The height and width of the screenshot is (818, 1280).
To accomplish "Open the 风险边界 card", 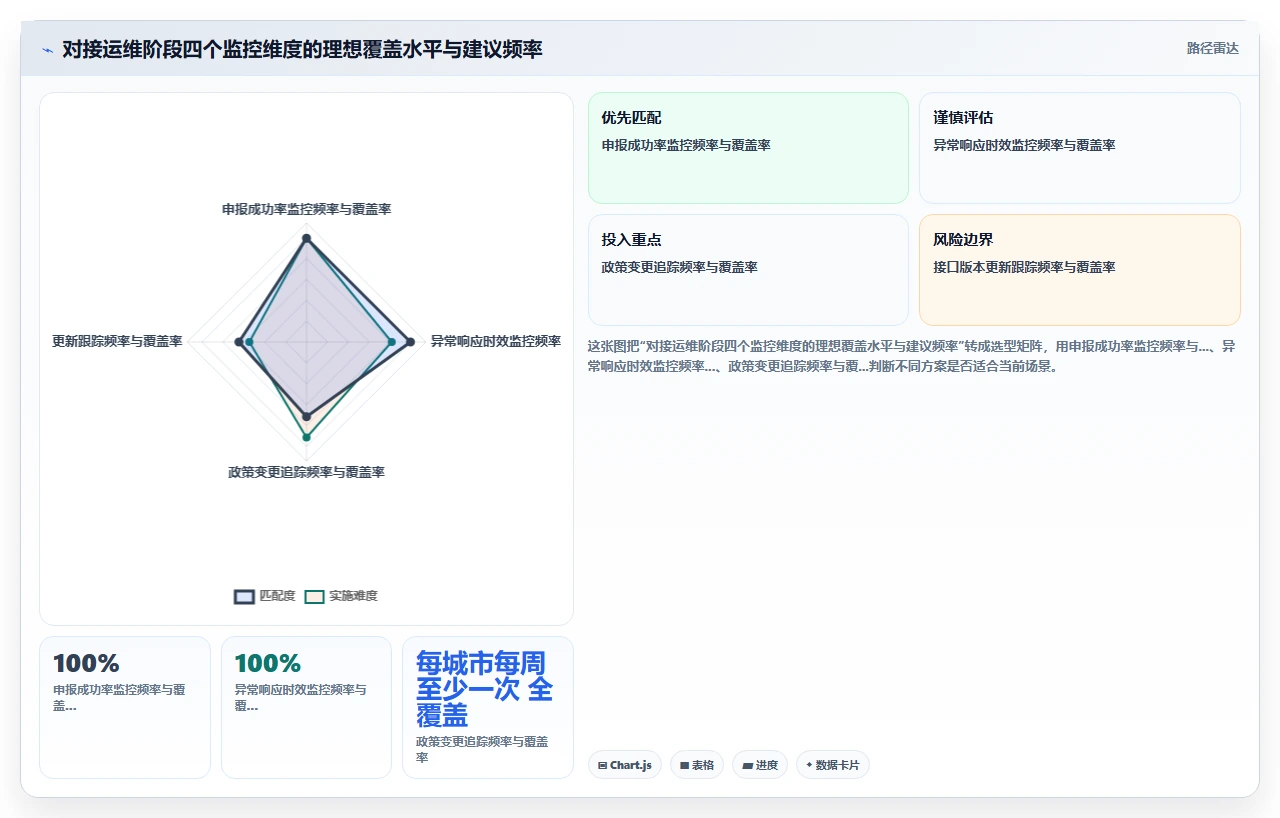I will tap(1080, 270).
